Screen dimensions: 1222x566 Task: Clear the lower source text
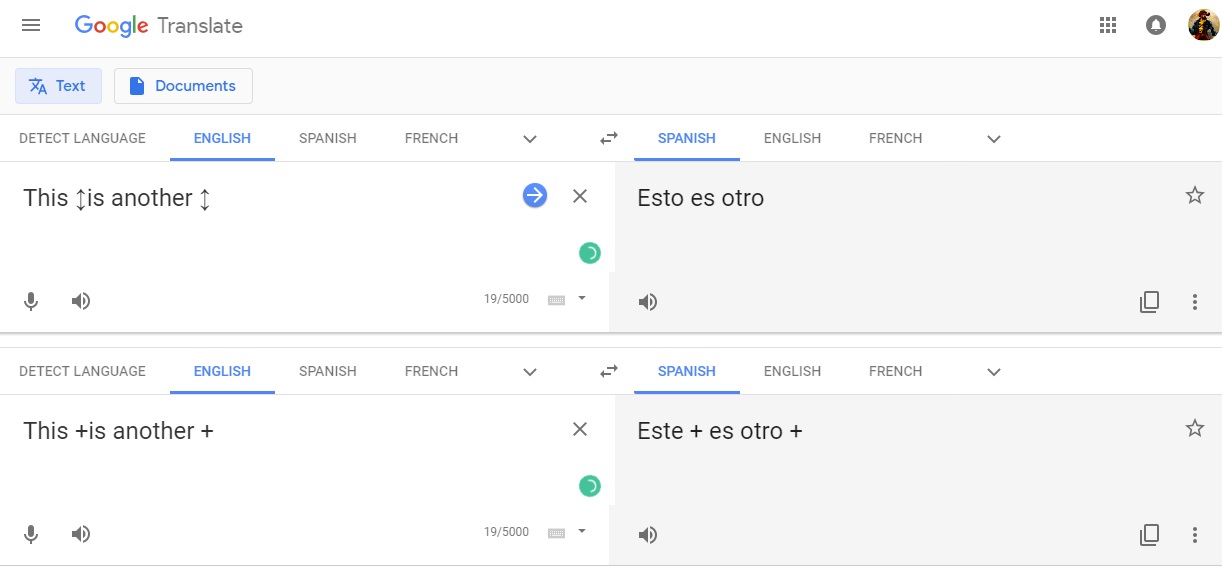point(580,429)
